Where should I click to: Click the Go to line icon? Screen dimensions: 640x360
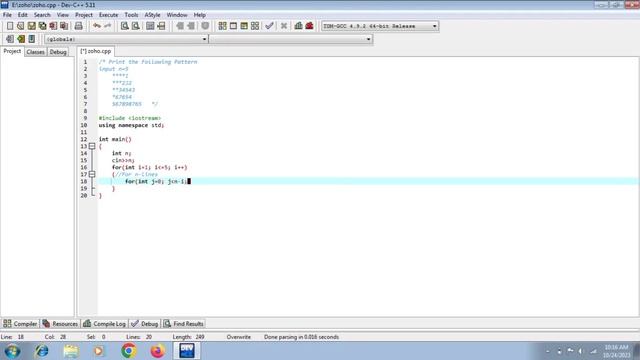pyautogui.click(x=161, y=26)
